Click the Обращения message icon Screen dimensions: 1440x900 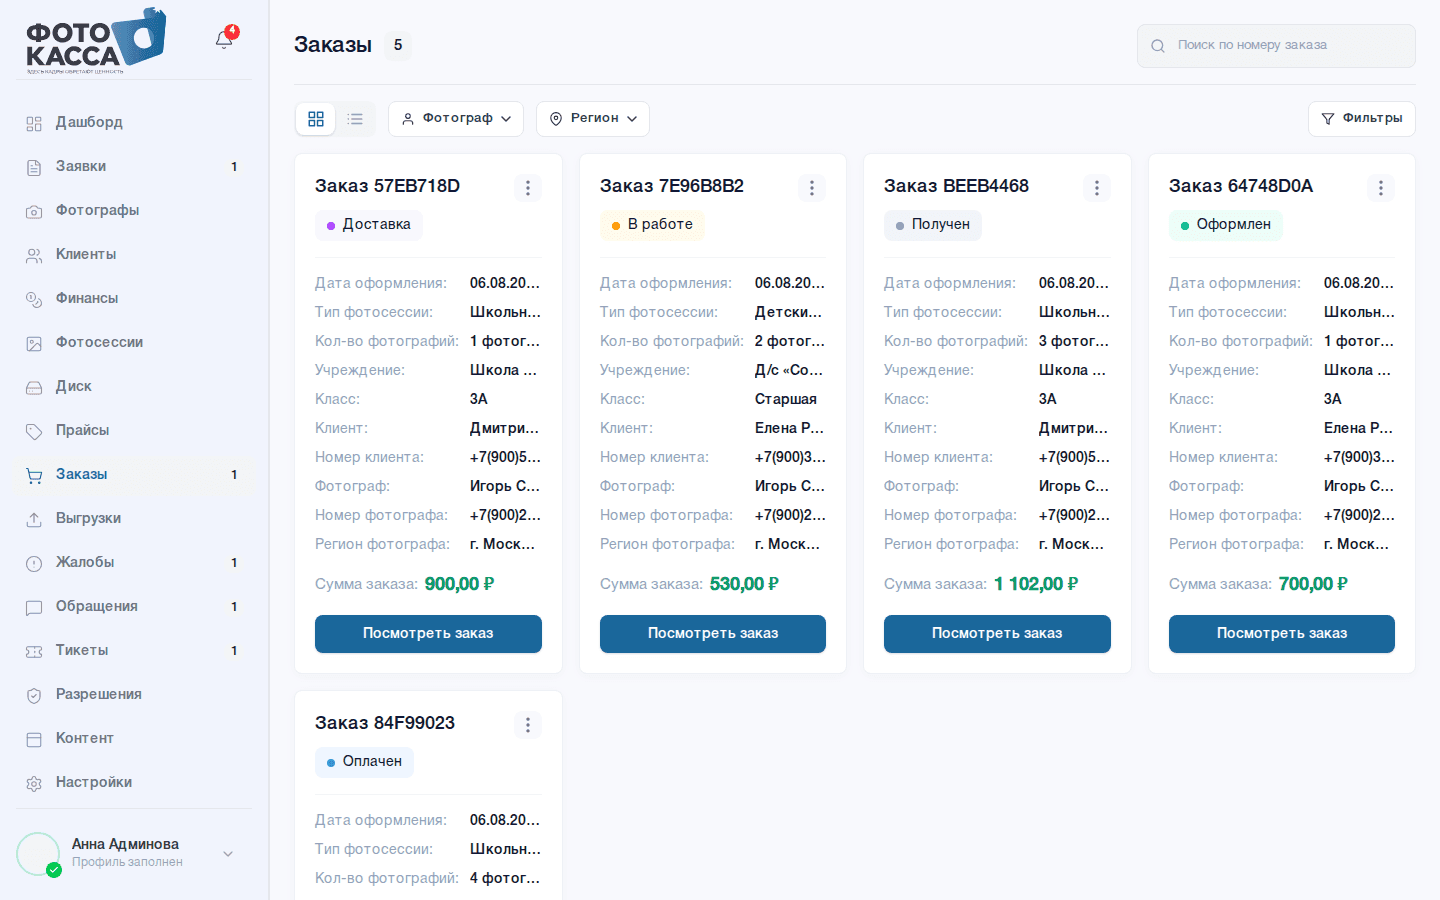(x=34, y=607)
